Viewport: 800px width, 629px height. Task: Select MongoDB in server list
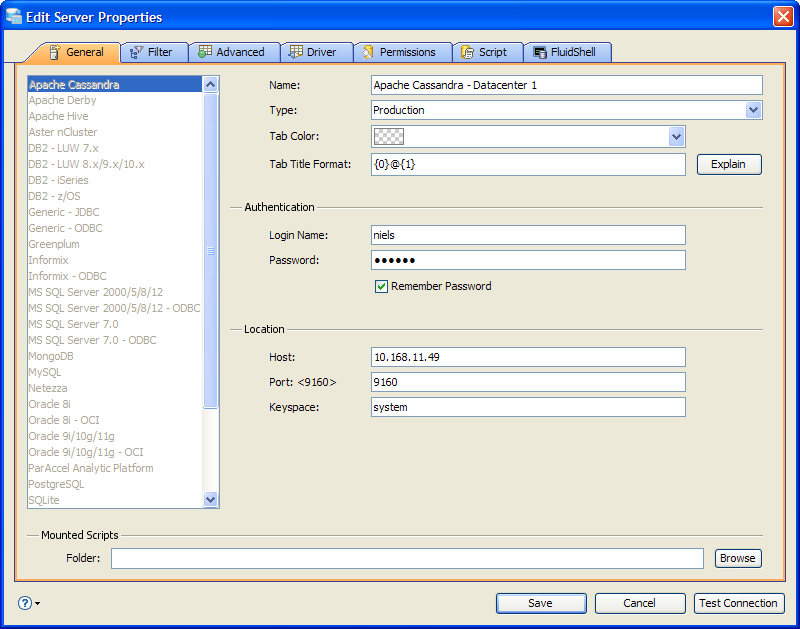coord(115,356)
